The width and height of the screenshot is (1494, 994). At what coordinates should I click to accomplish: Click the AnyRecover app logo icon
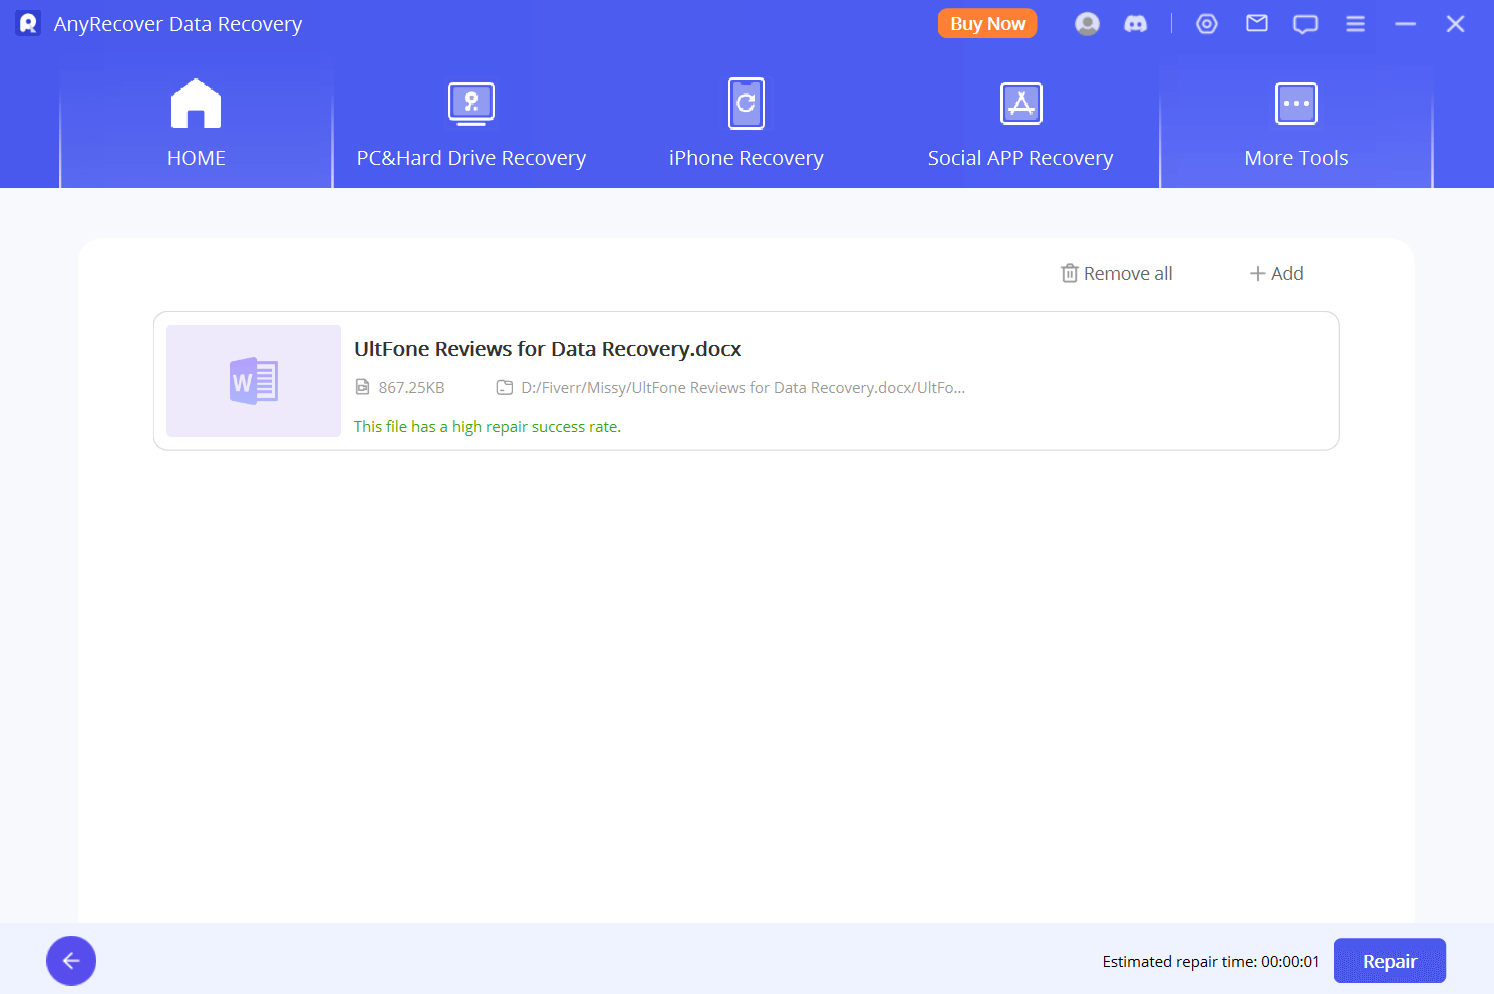[28, 23]
